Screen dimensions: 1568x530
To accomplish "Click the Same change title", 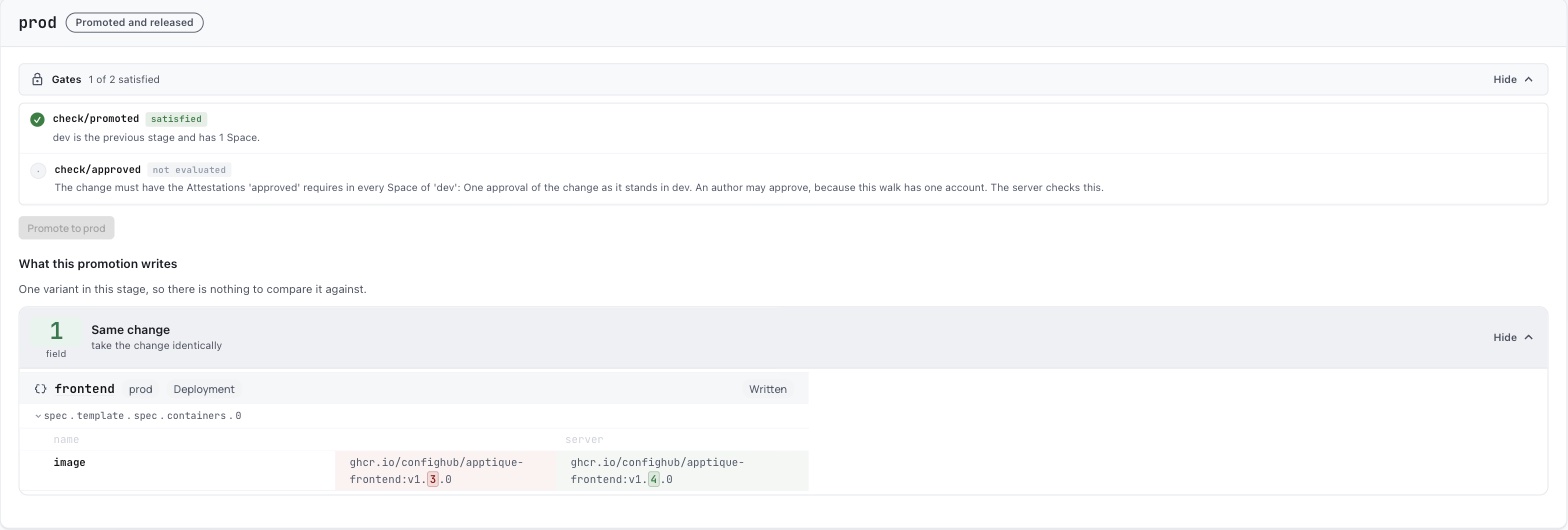I will pyautogui.click(x=130, y=330).
